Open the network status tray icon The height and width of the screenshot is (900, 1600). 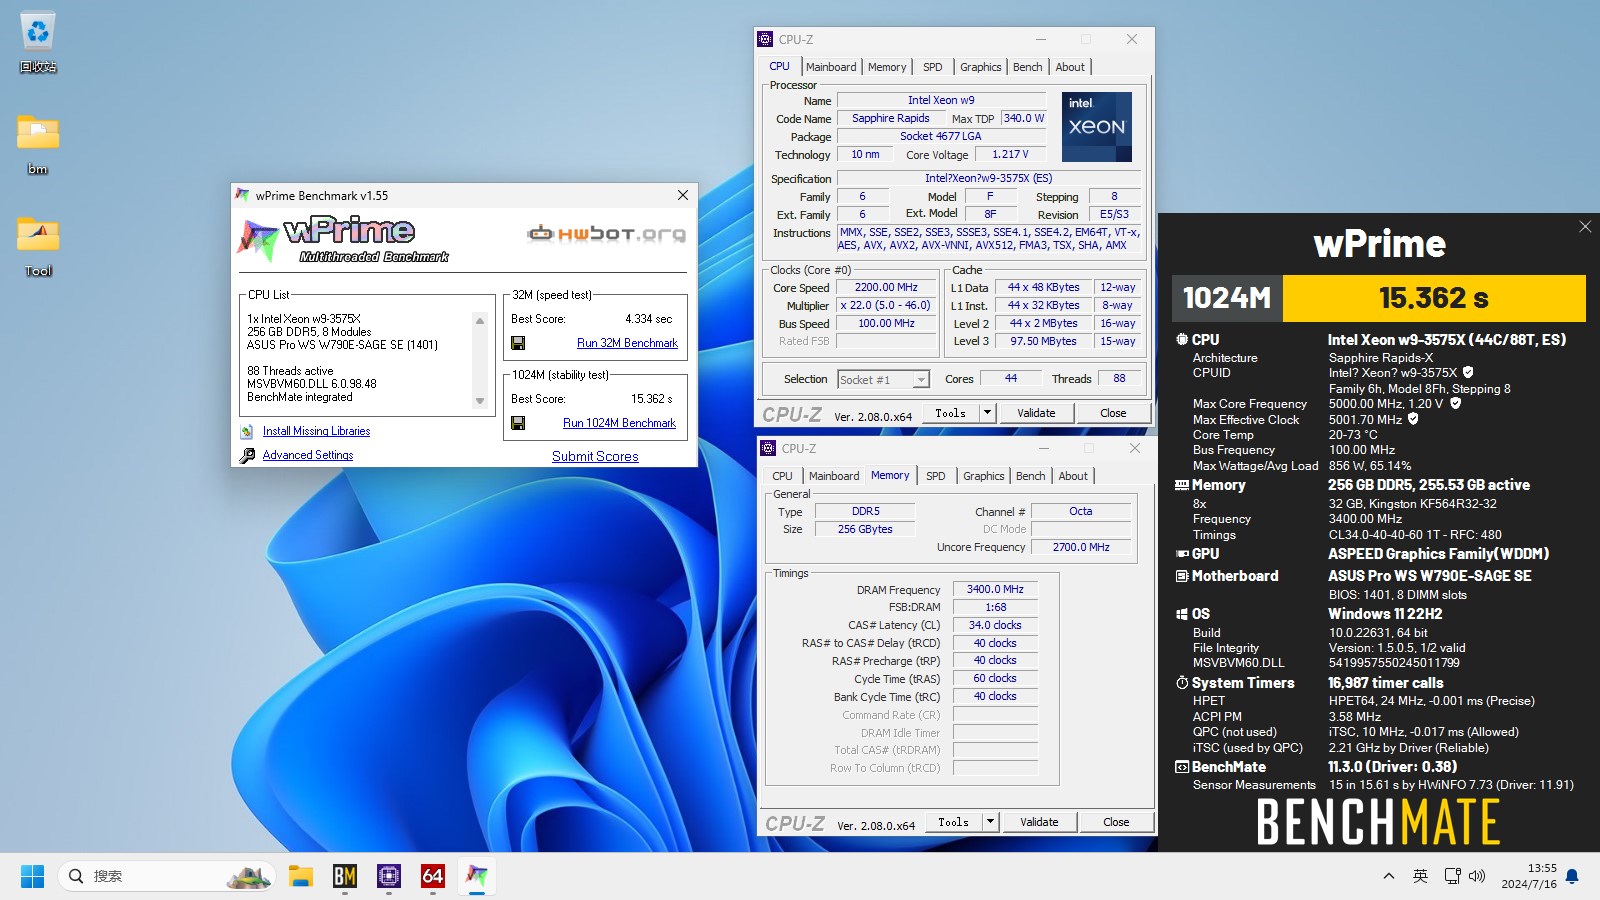tap(1453, 877)
